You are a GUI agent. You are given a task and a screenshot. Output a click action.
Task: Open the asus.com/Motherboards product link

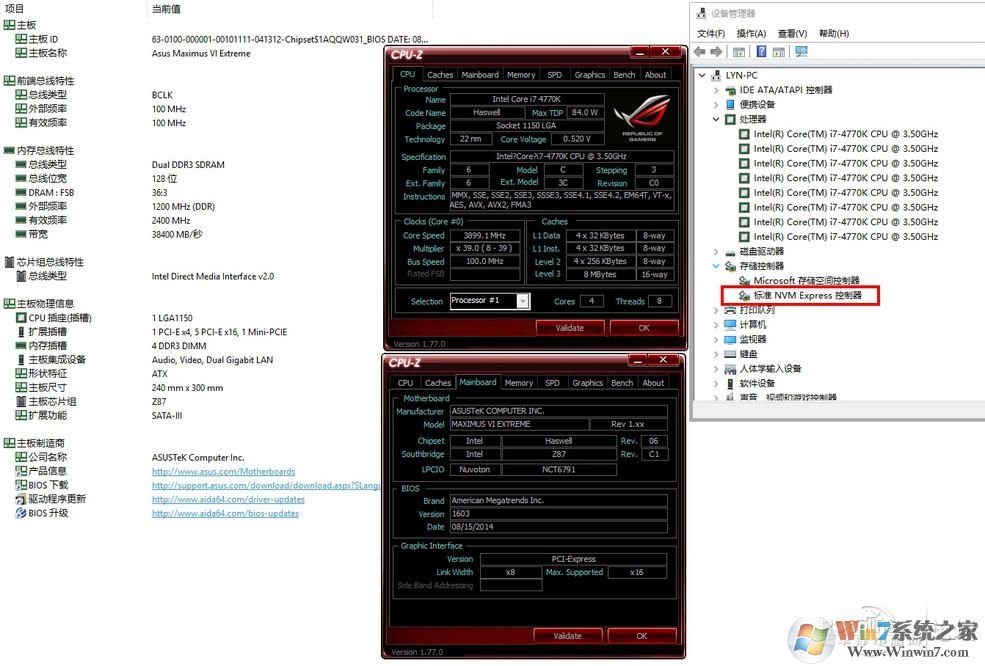pos(223,471)
